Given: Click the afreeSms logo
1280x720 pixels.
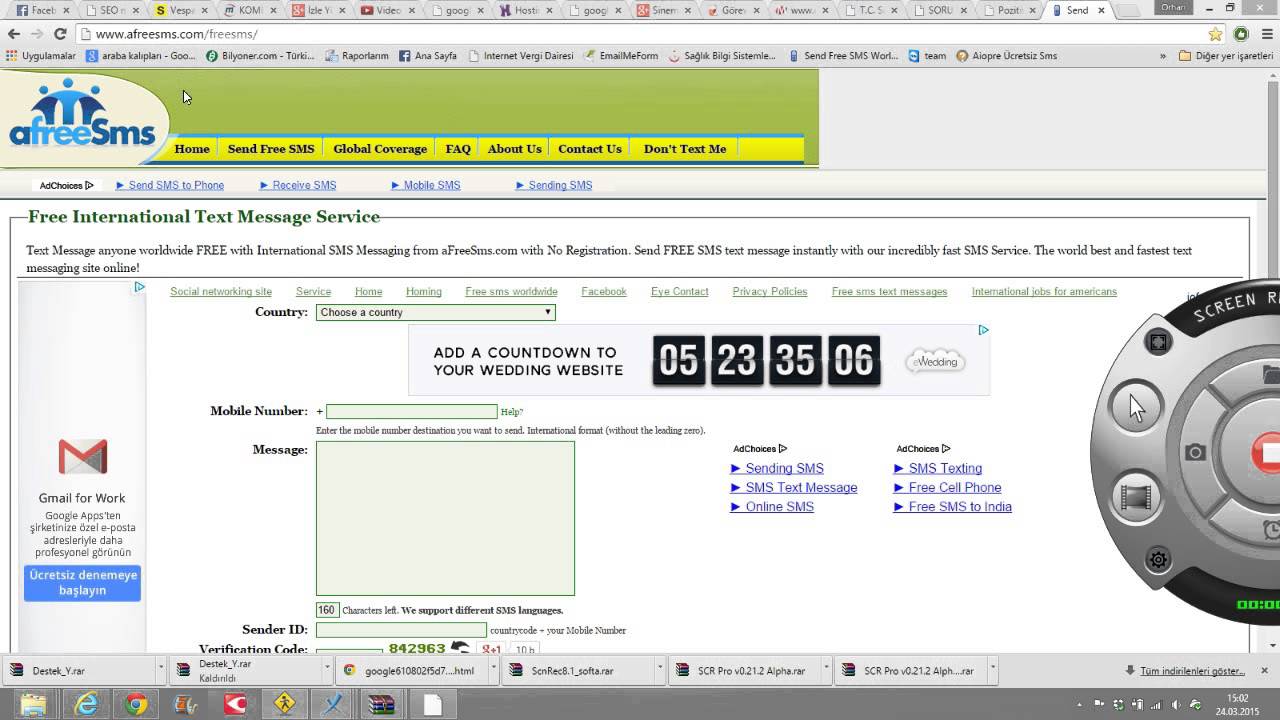Looking at the screenshot, I should click(82, 115).
